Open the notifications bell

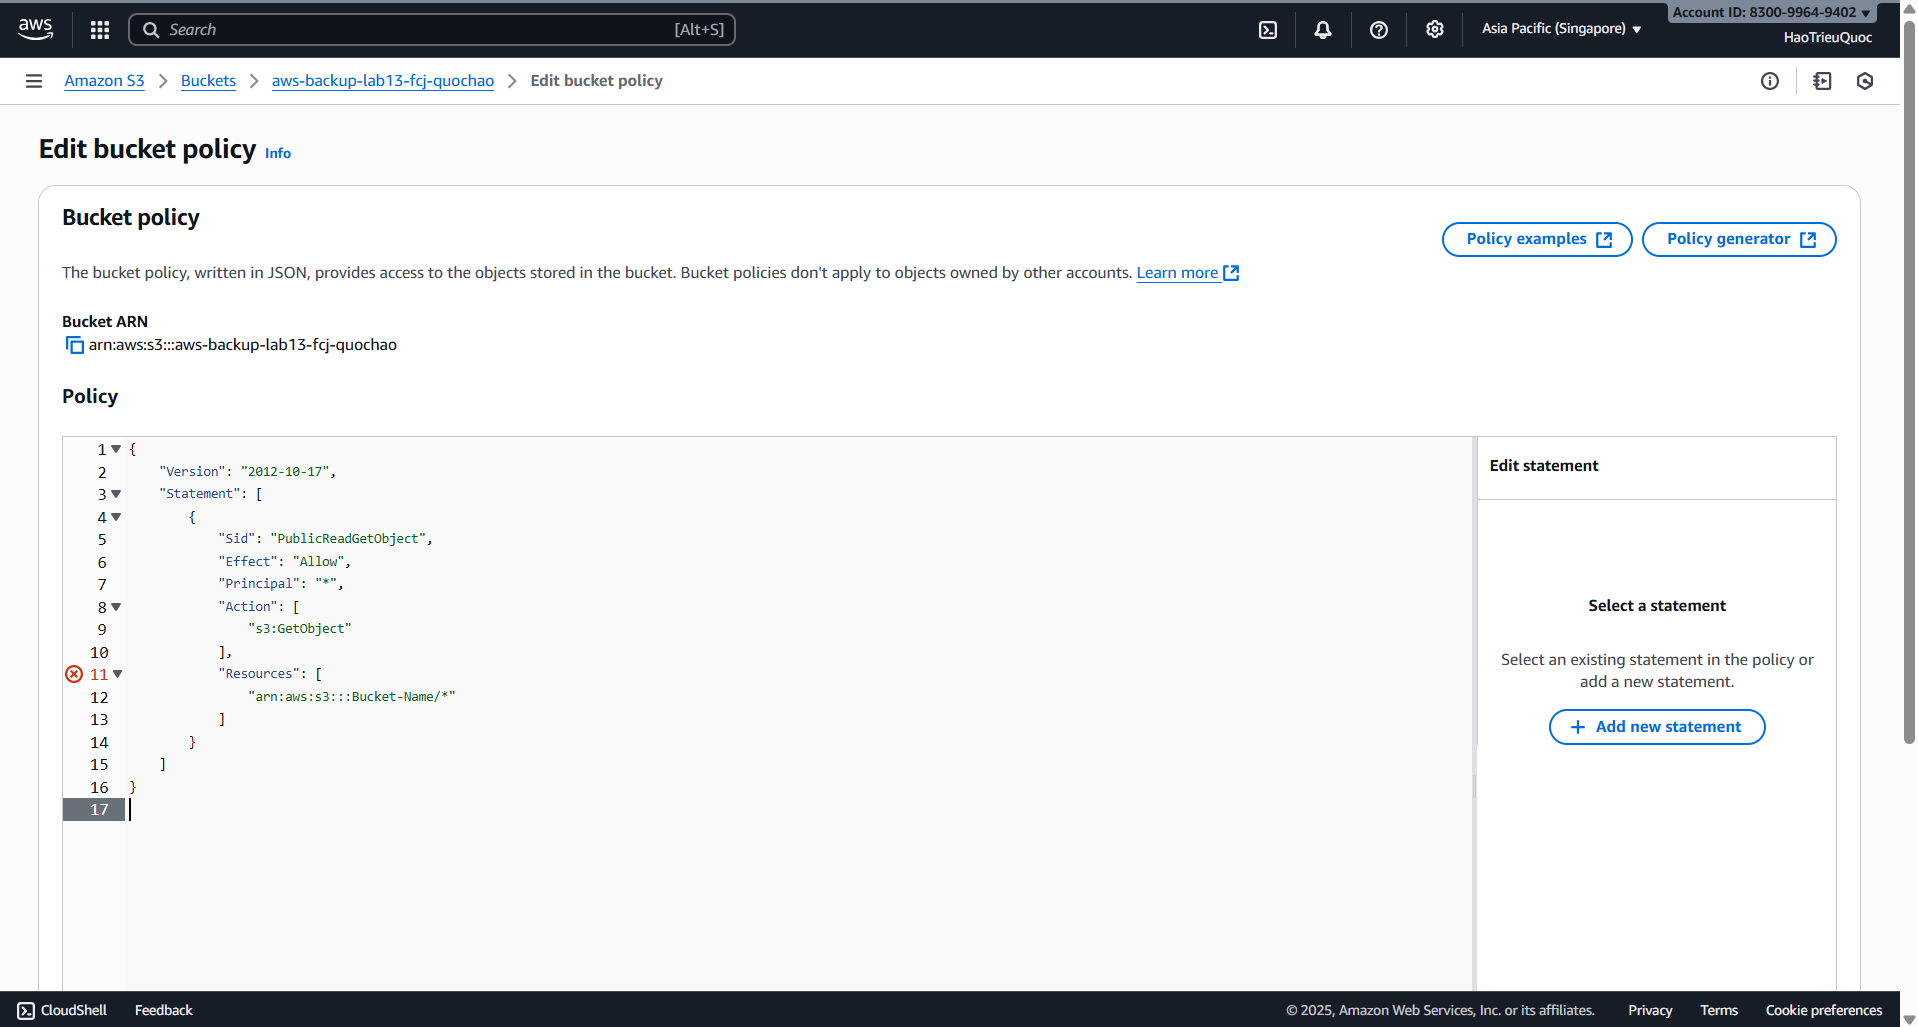[1322, 30]
